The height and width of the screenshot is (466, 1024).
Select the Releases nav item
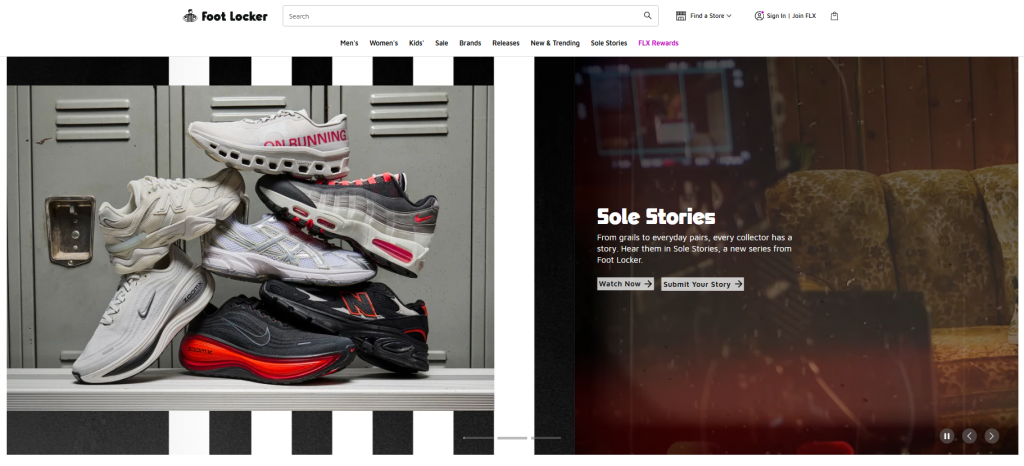[x=506, y=43]
